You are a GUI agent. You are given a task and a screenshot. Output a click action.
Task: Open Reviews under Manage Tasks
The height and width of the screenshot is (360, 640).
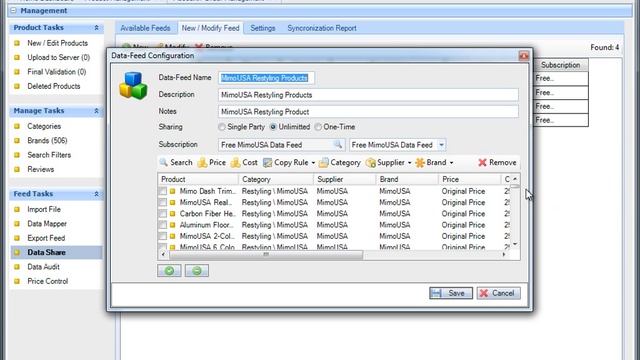click(x=40, y=169)
